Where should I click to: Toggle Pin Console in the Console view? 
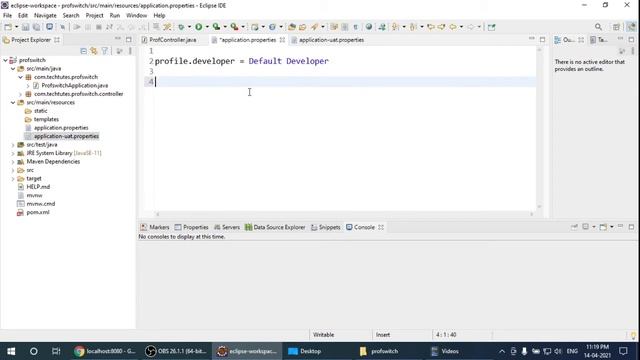(574, 227)
